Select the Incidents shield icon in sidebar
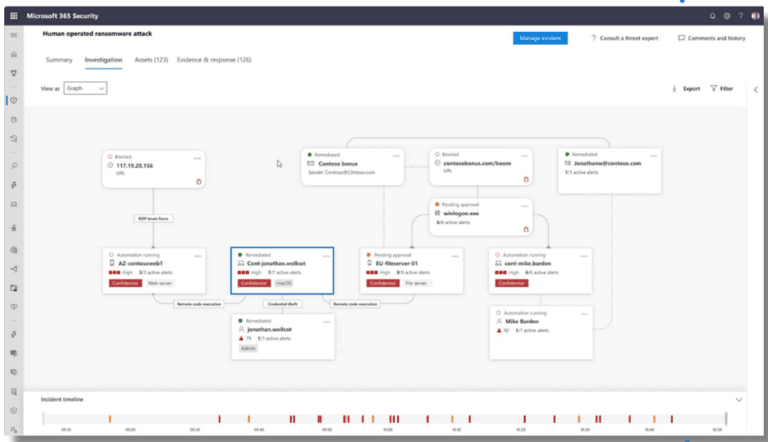This screenshot has width=768, height=442. 14,100
